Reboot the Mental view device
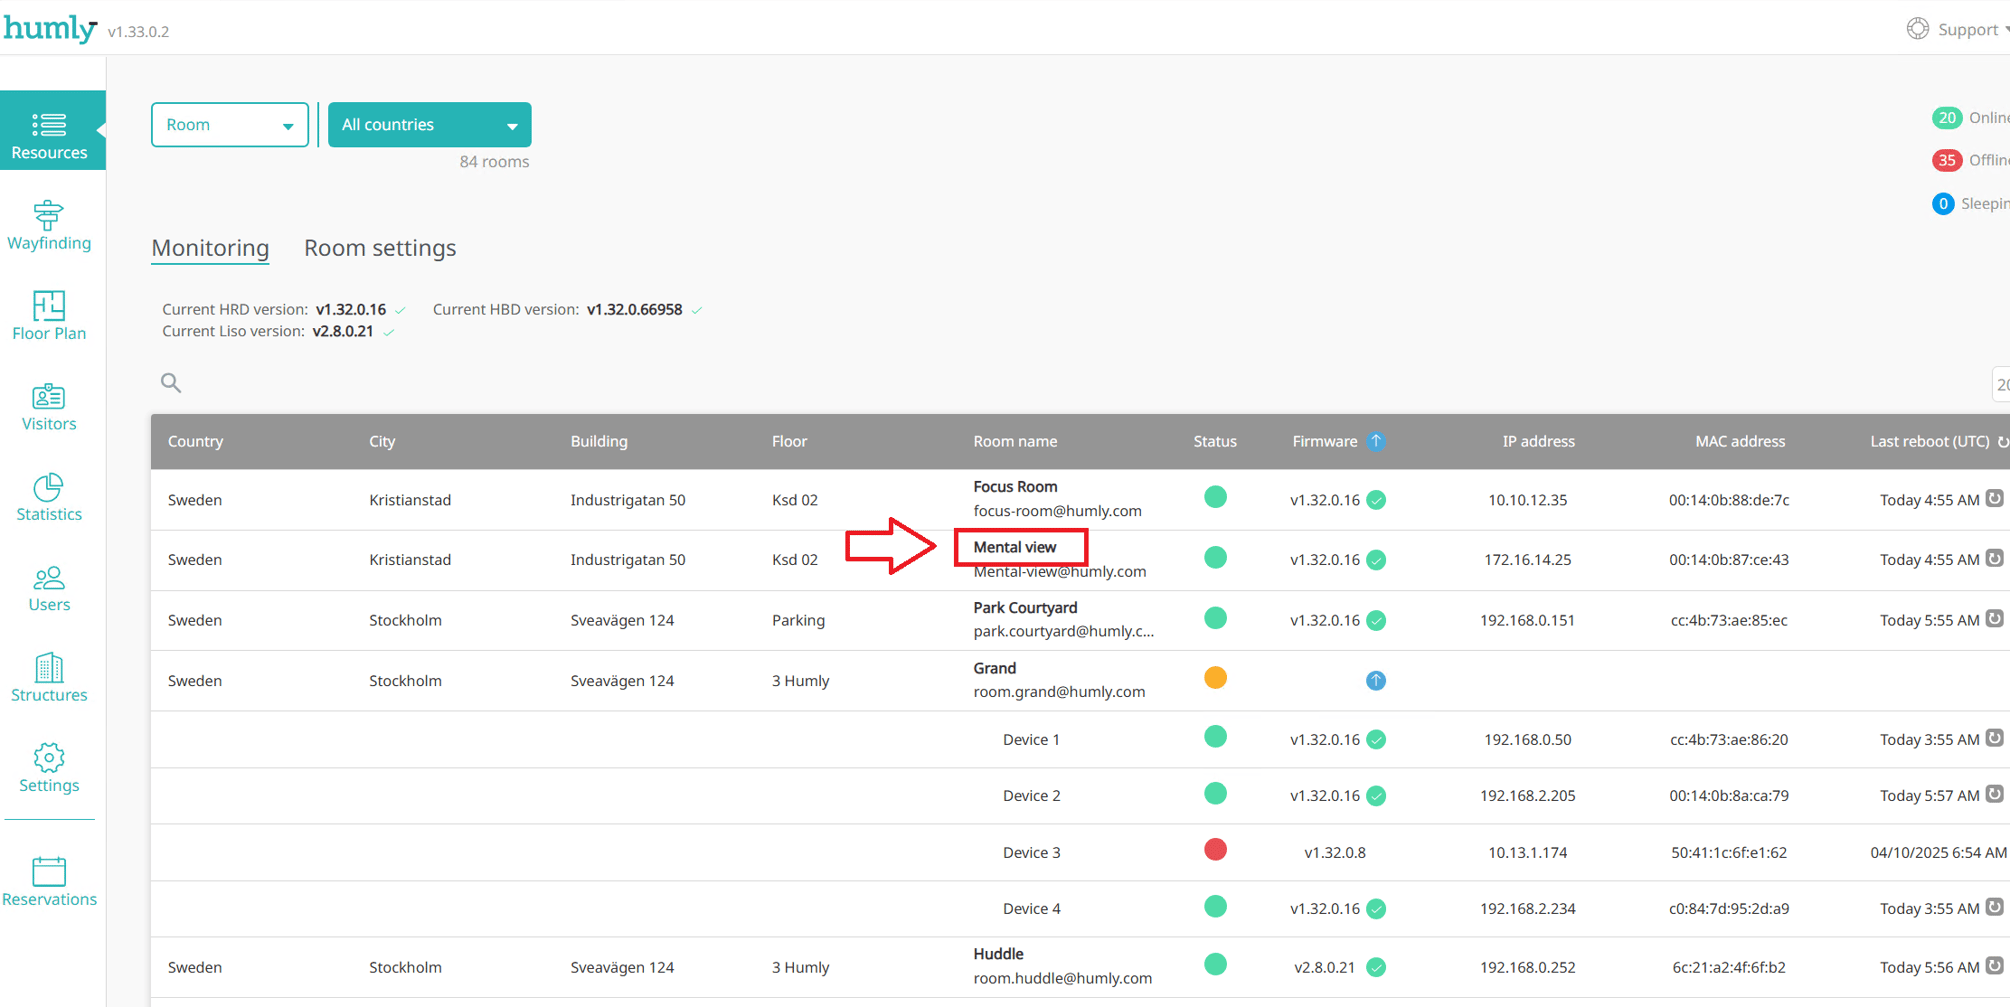The height and width of the screenshot is (1007, 2010). pyautogui.click(x=1994, y=559)
